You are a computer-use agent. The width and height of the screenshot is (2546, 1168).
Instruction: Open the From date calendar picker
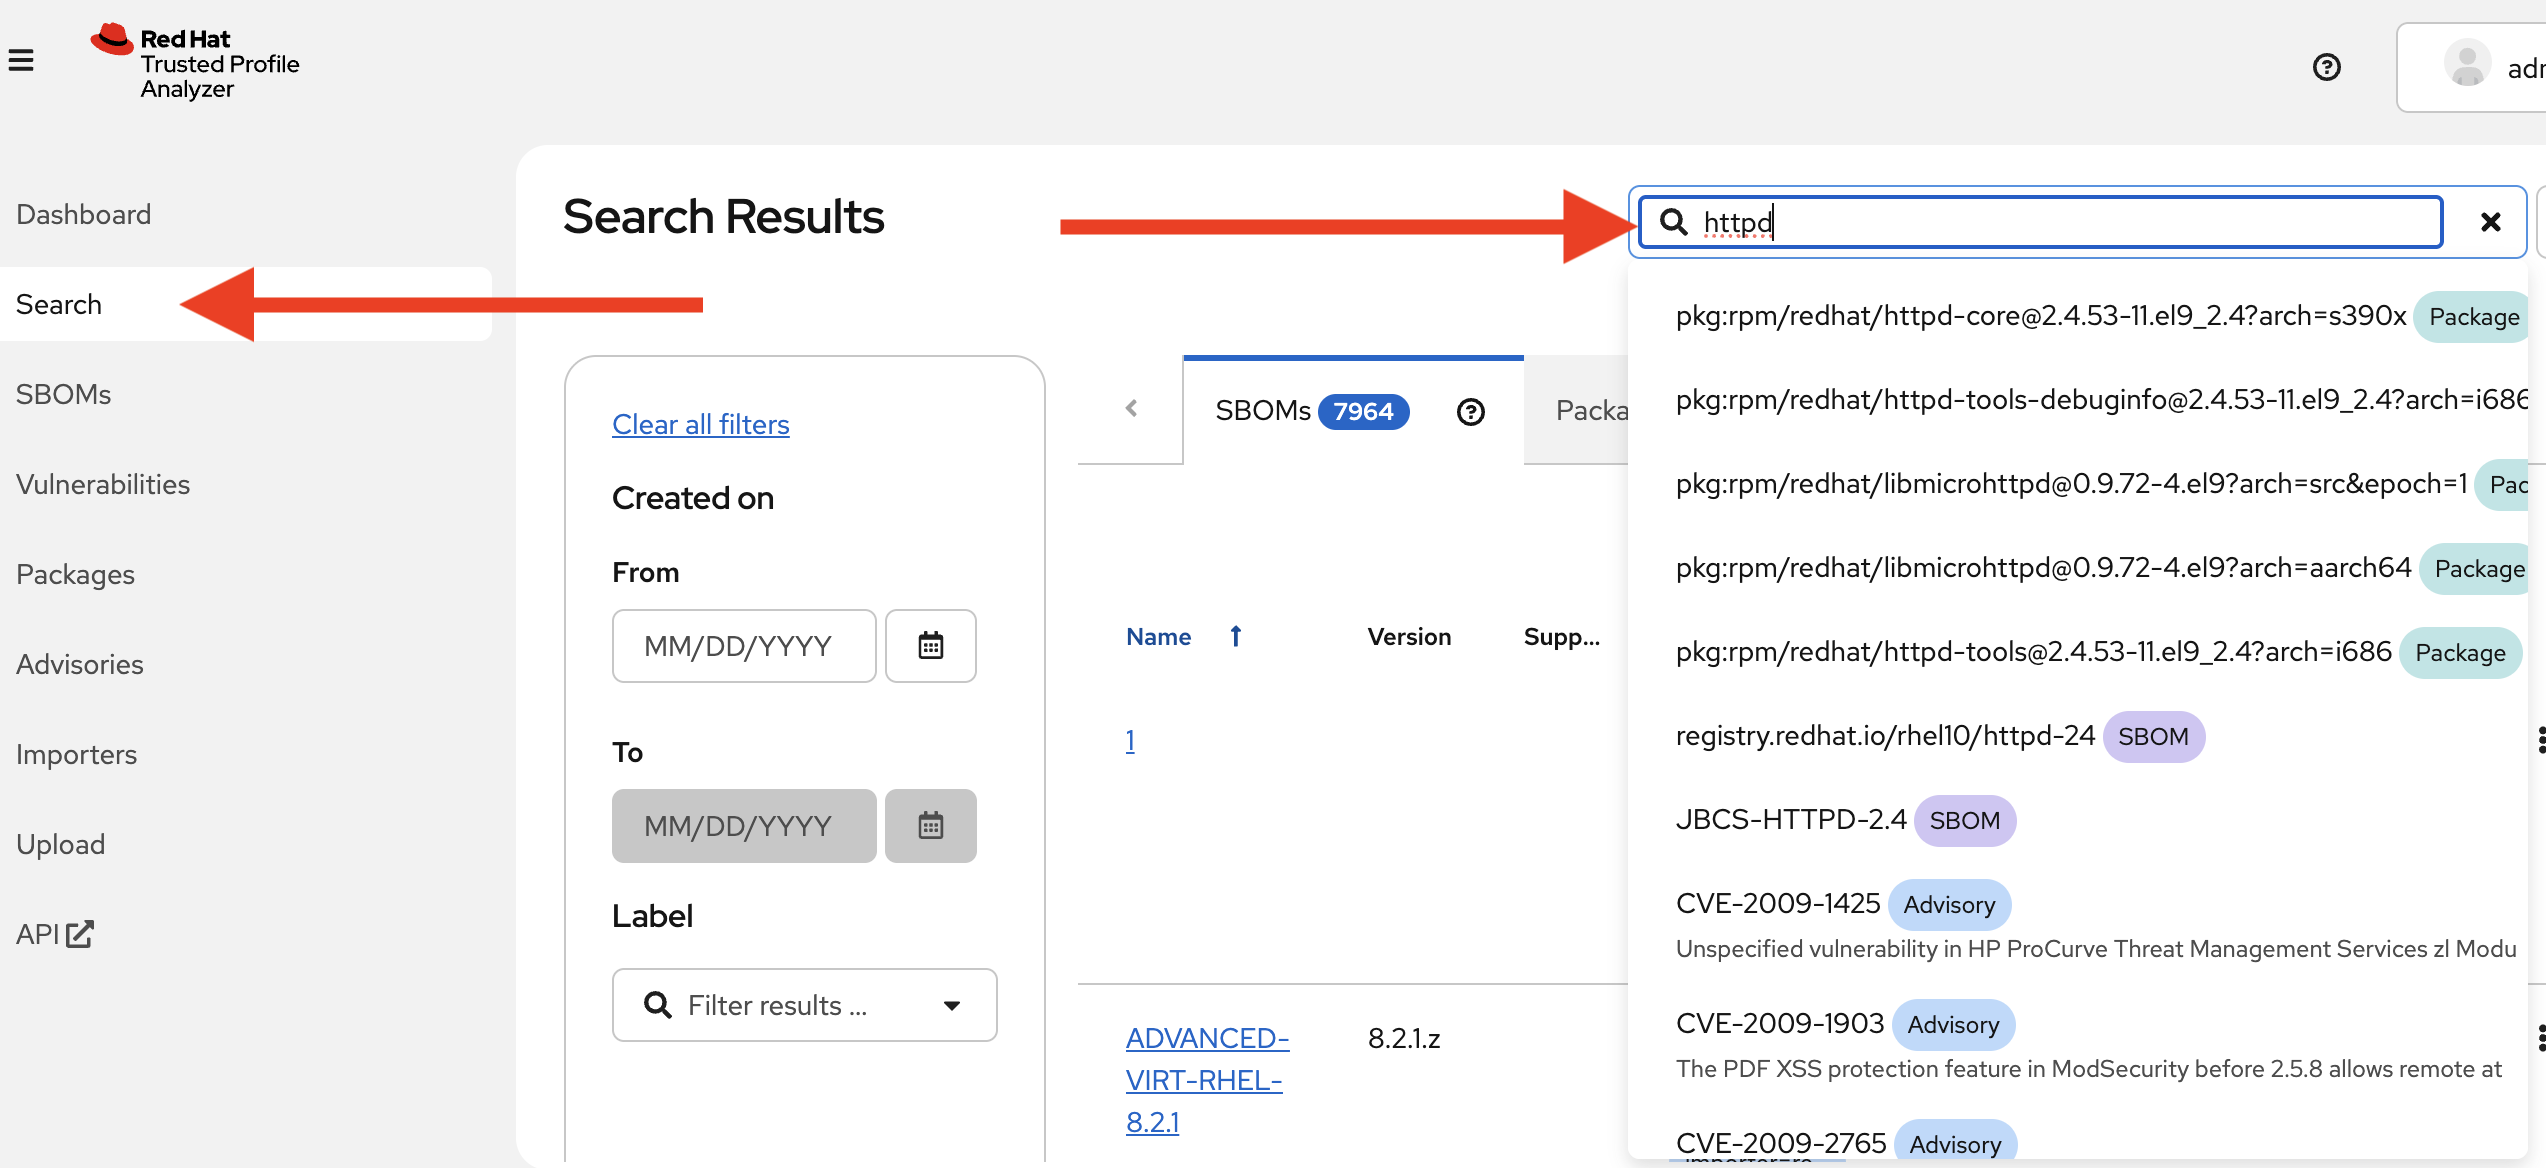coord(930,646)
